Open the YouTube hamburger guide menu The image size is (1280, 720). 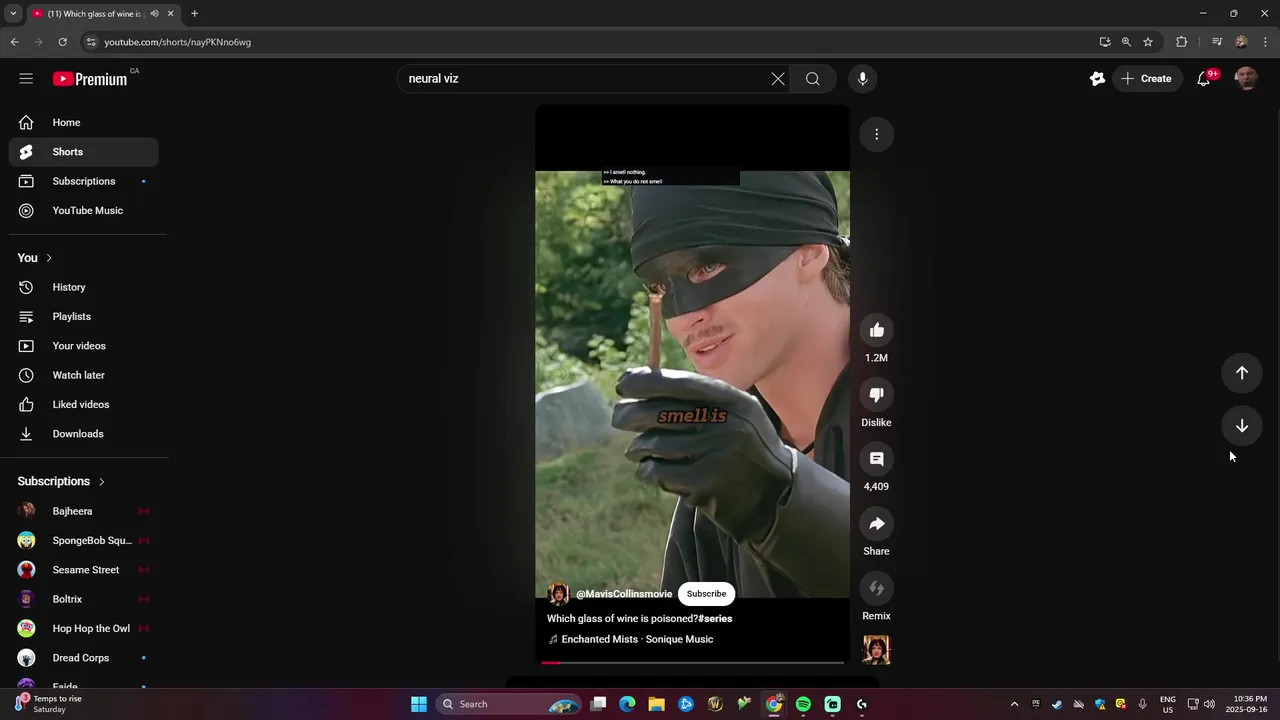(x=26, y=78)
